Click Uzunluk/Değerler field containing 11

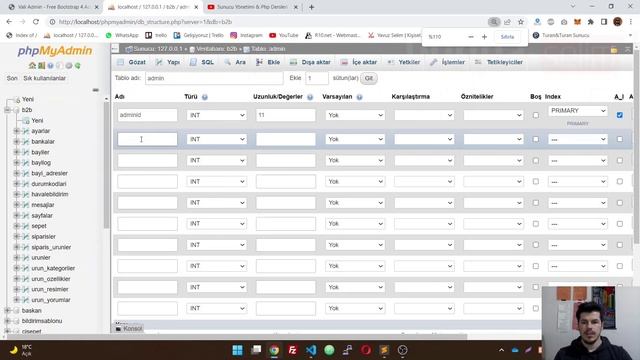286,115
